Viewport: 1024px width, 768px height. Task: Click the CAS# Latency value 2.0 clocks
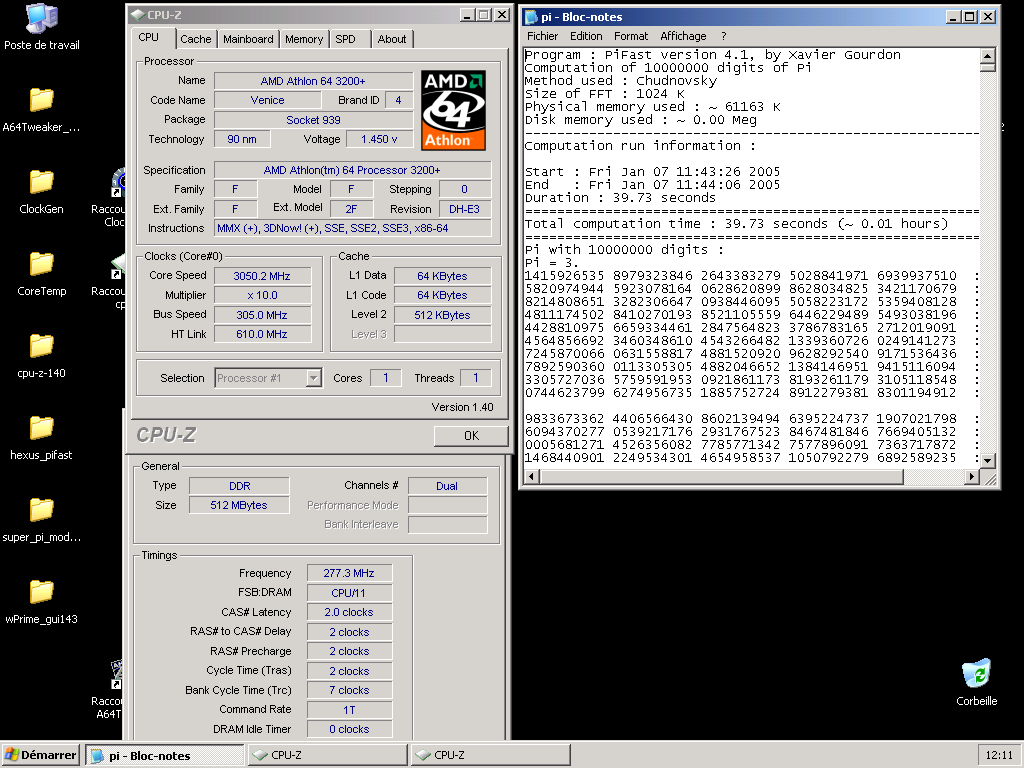tap(349, 613)
